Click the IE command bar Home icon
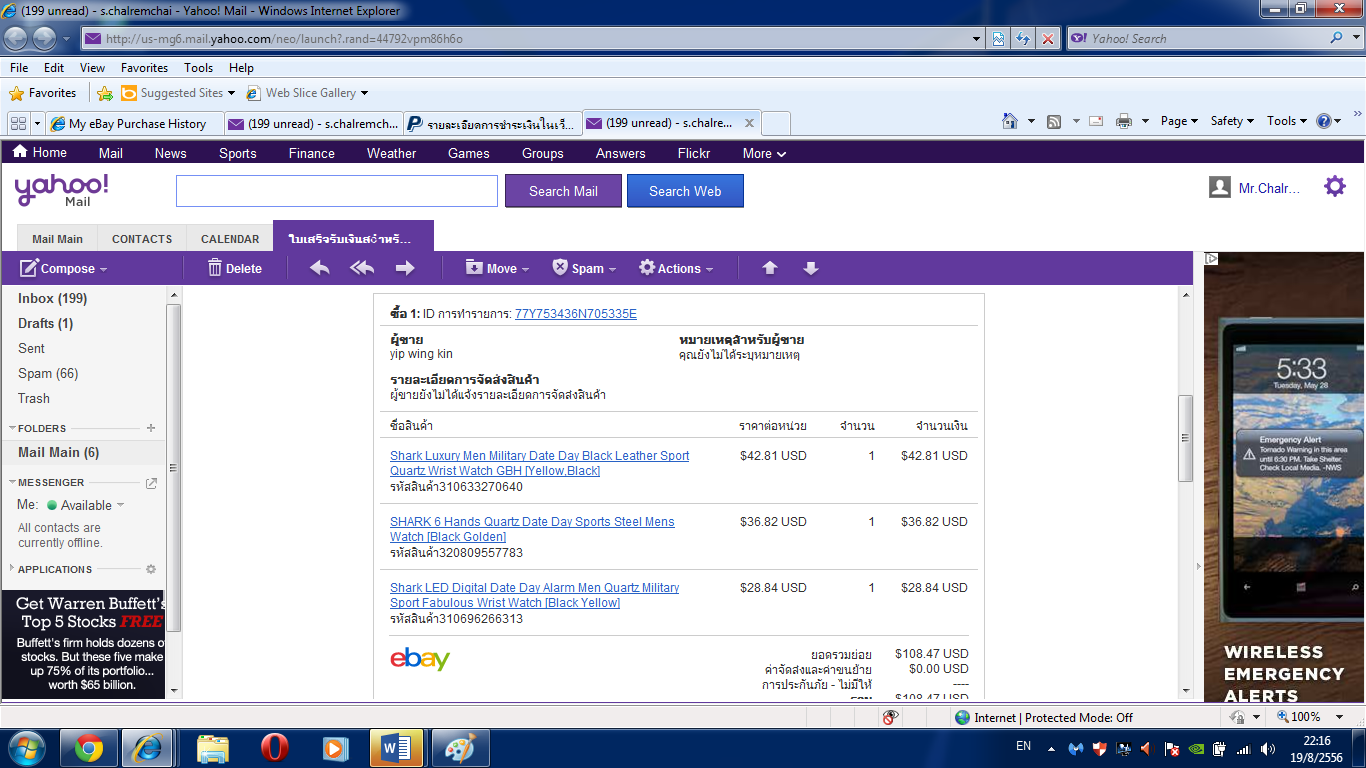 pyautogui.click(x=1010, y=121)
